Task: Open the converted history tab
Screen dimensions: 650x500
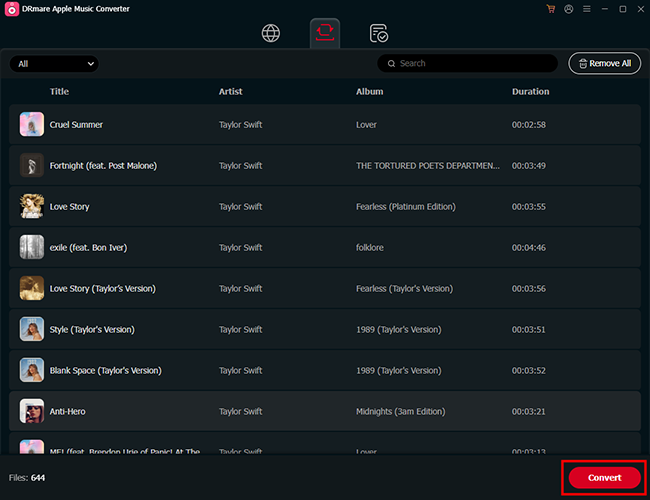Action: [x=378, y=33]
